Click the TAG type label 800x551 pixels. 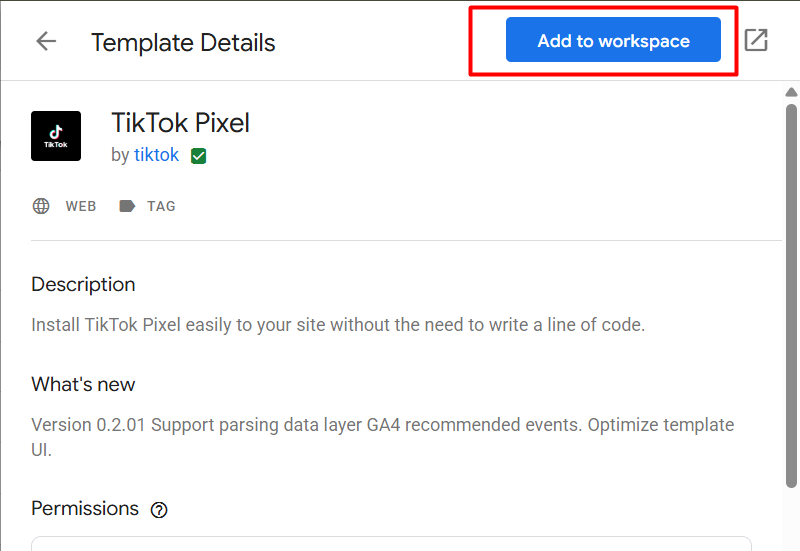coord(161,206)
